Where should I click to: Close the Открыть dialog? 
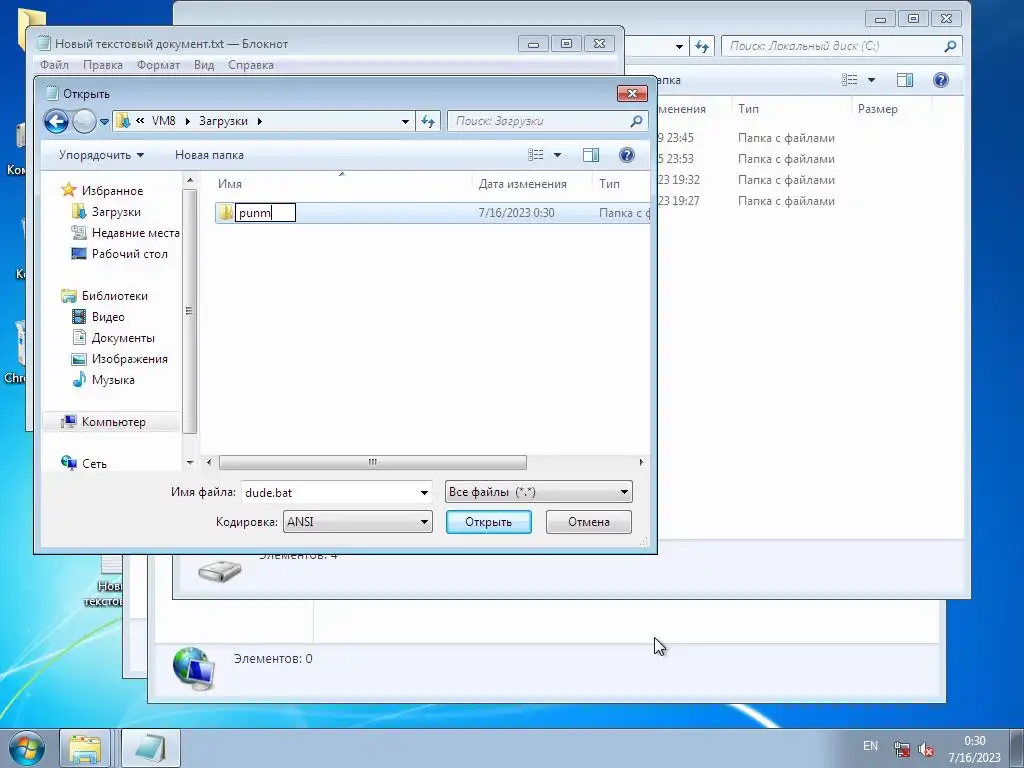(x=632, y=93)
